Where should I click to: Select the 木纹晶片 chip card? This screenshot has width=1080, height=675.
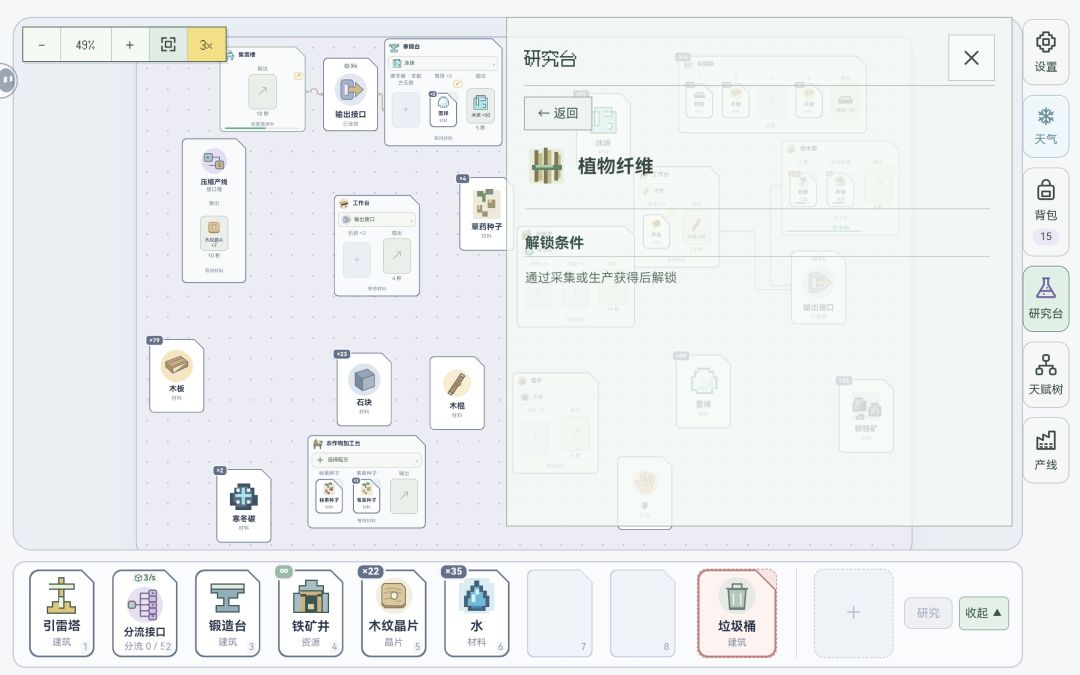tap(393, 613)
